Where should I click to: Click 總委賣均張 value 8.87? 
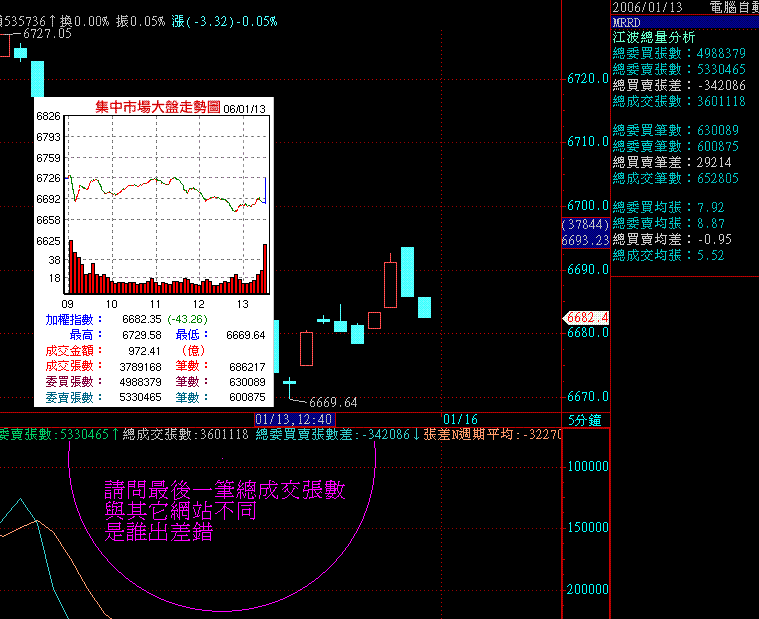711,223
